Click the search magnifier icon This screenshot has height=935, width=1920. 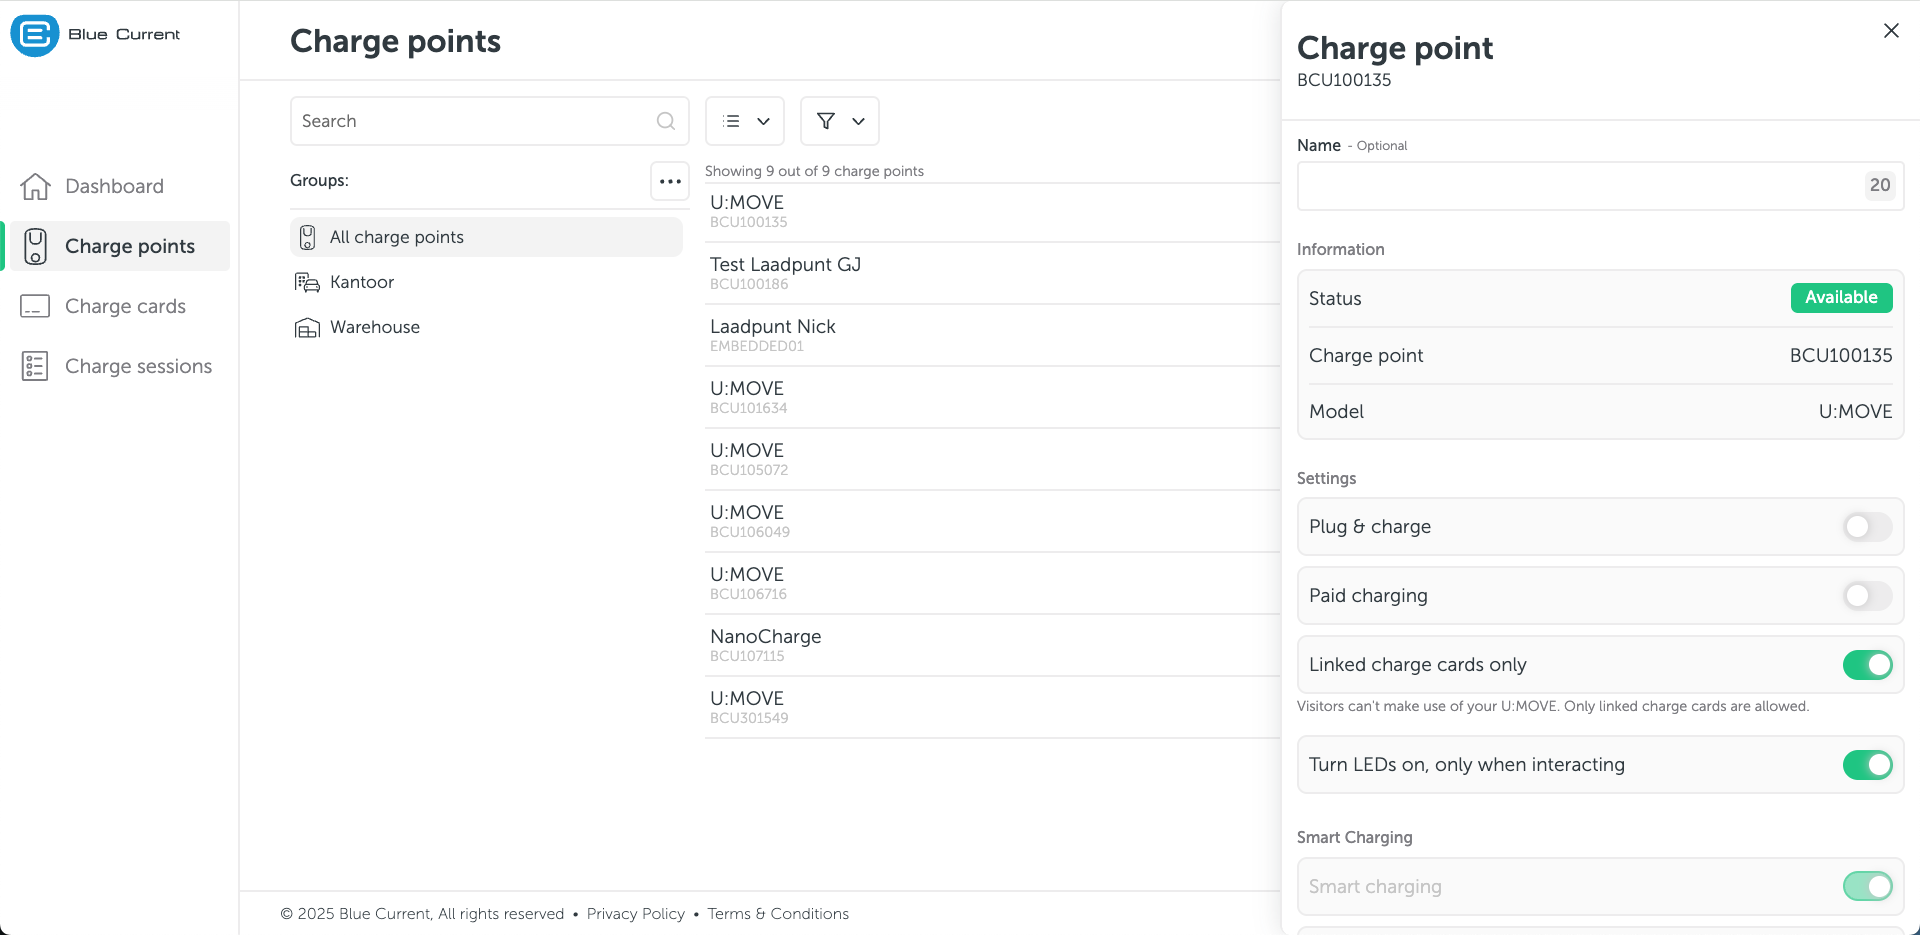(x=666, y=121)
